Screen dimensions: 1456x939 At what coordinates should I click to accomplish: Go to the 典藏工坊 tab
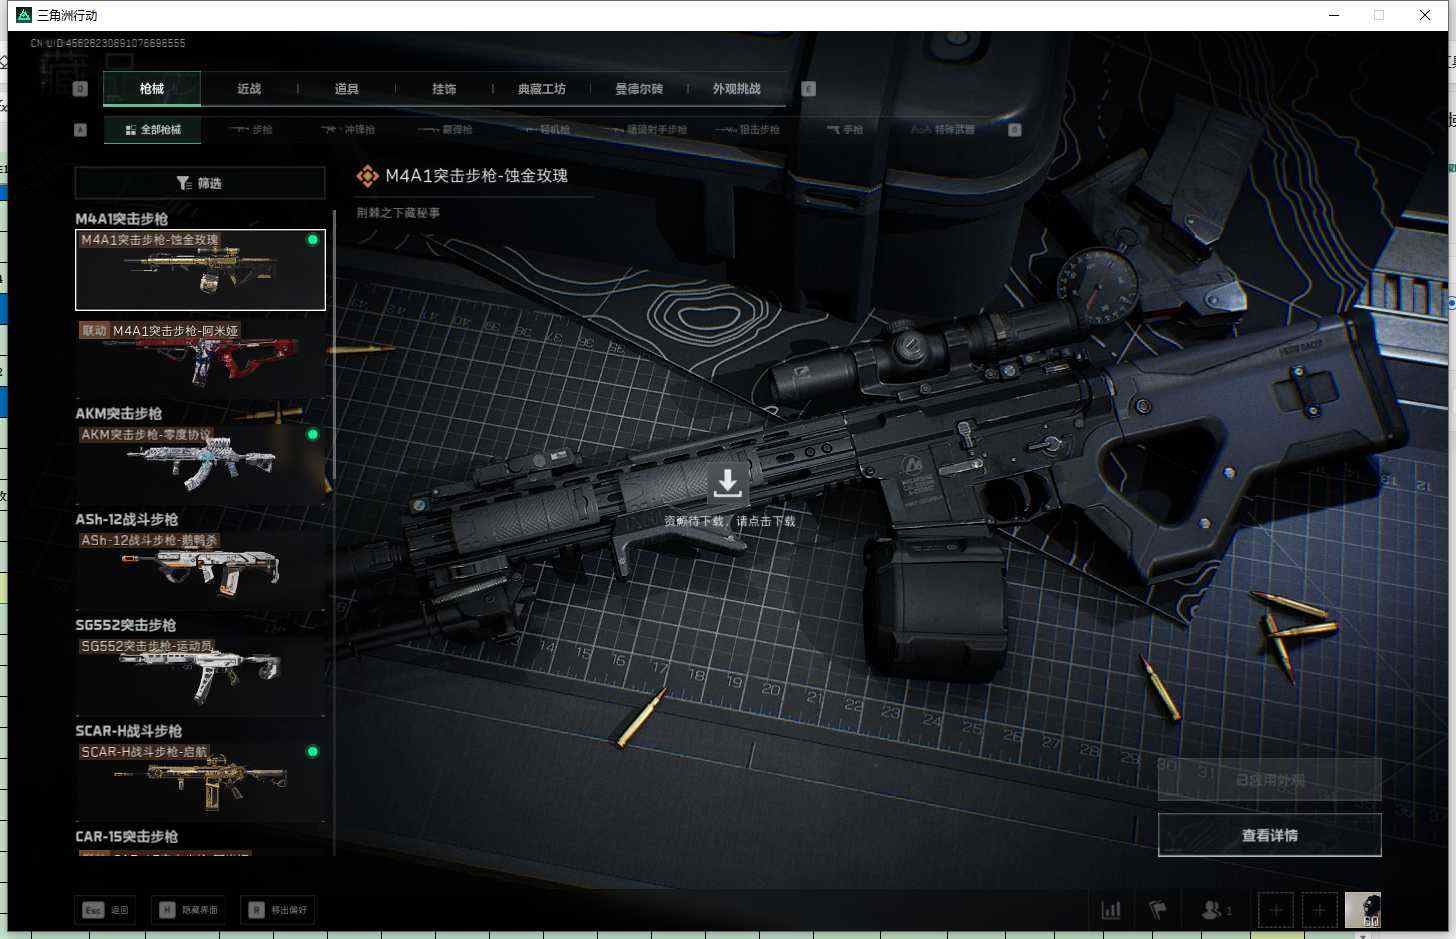[x=542, y=89]
